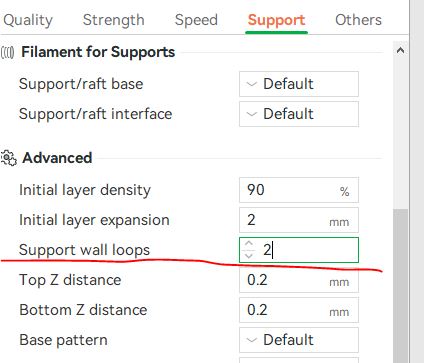Open the Support/raft interface dropdown
The width and height of the screenshot is (424, 363).
(299, 114)
